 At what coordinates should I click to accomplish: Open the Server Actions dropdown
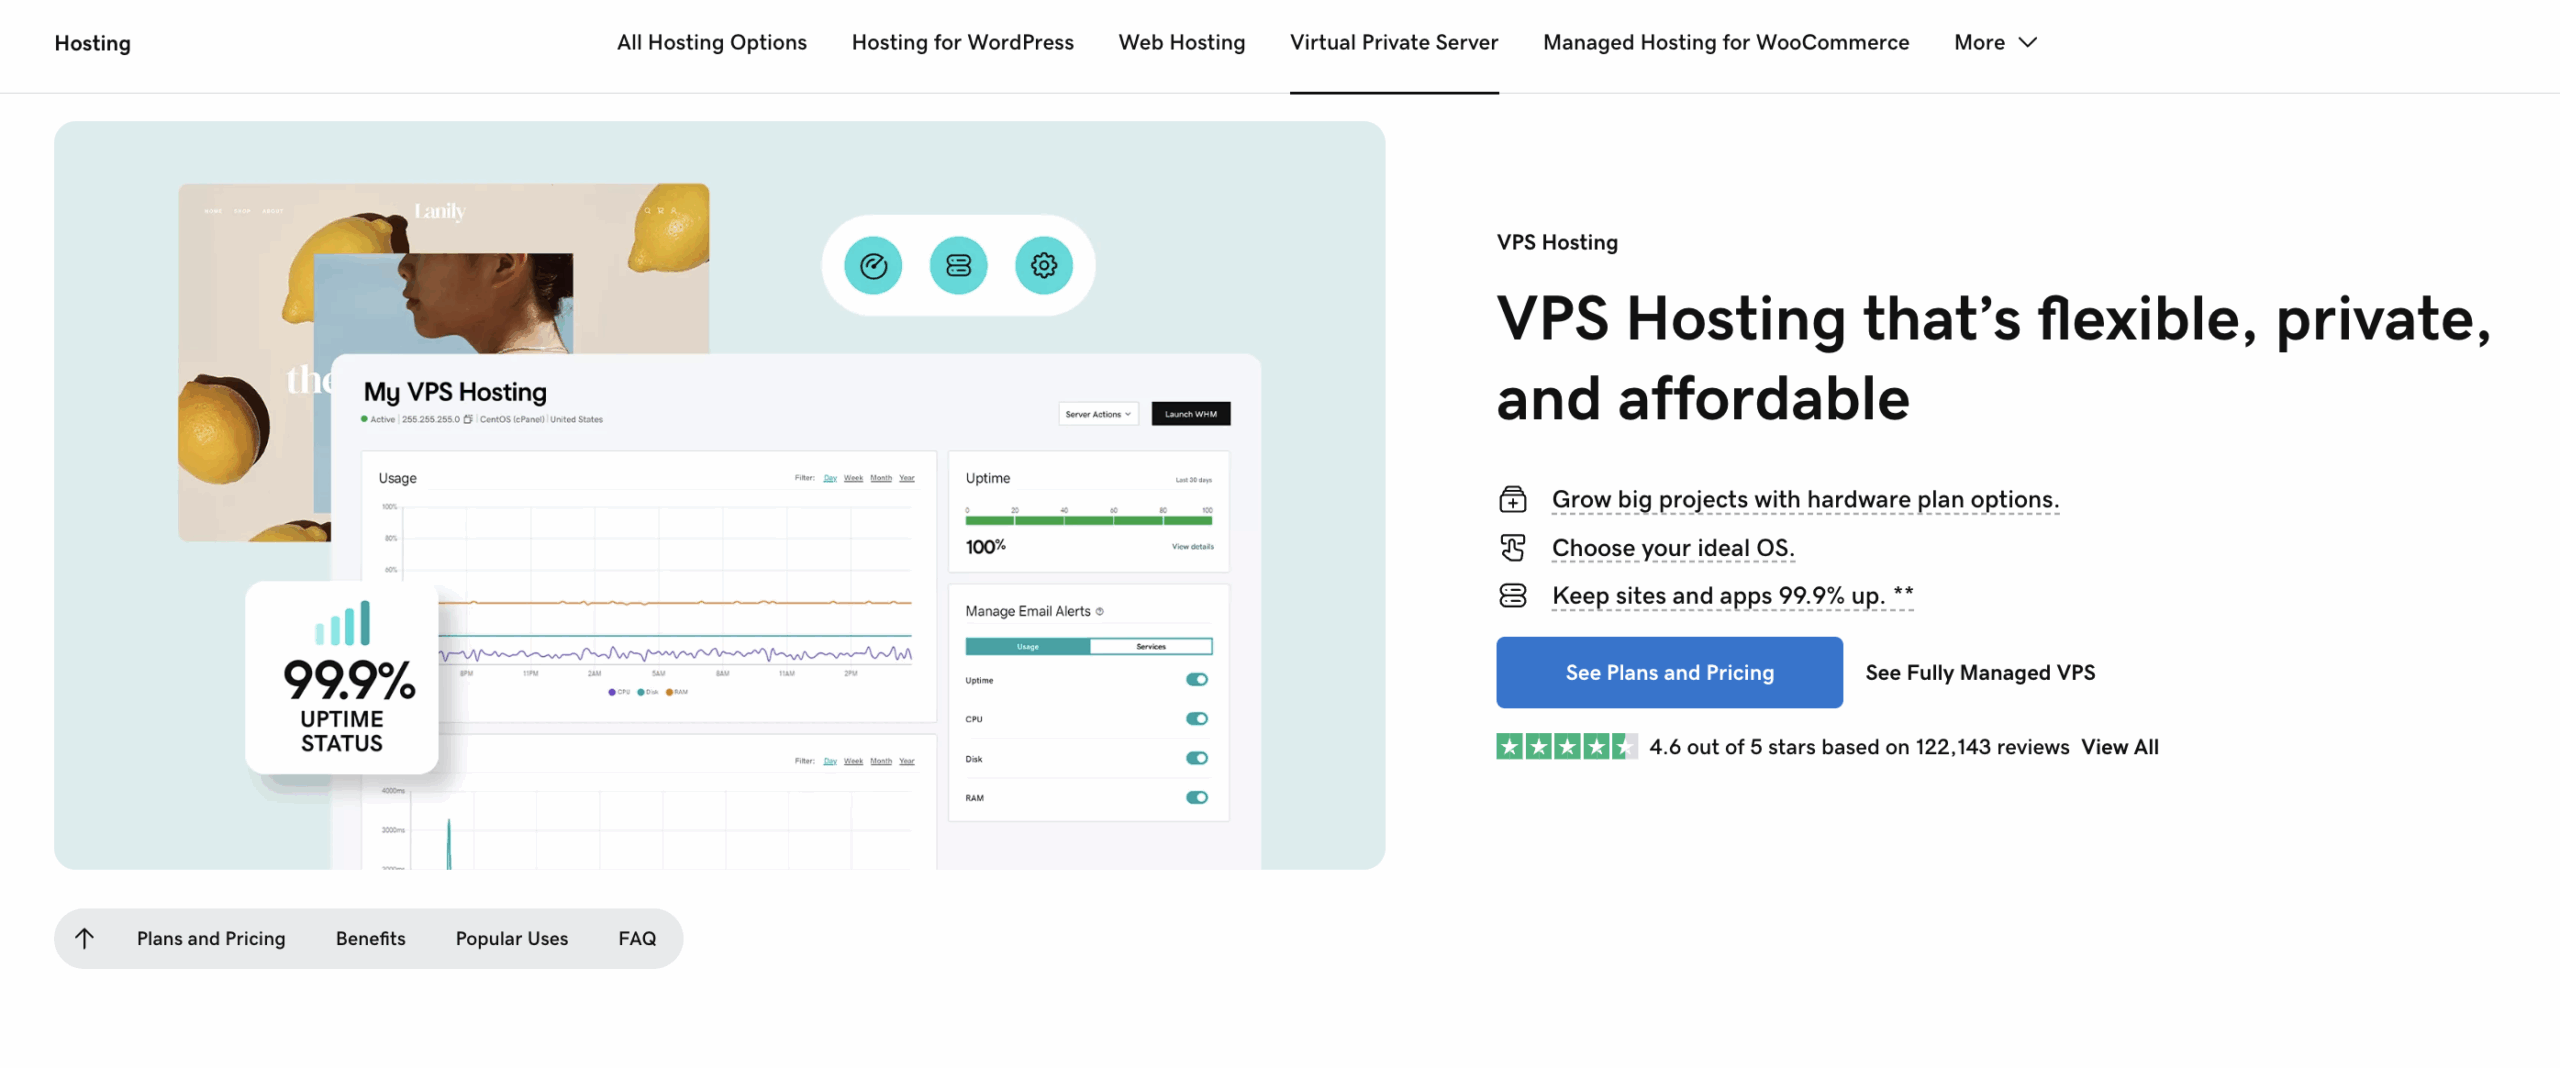[1098, 414]
